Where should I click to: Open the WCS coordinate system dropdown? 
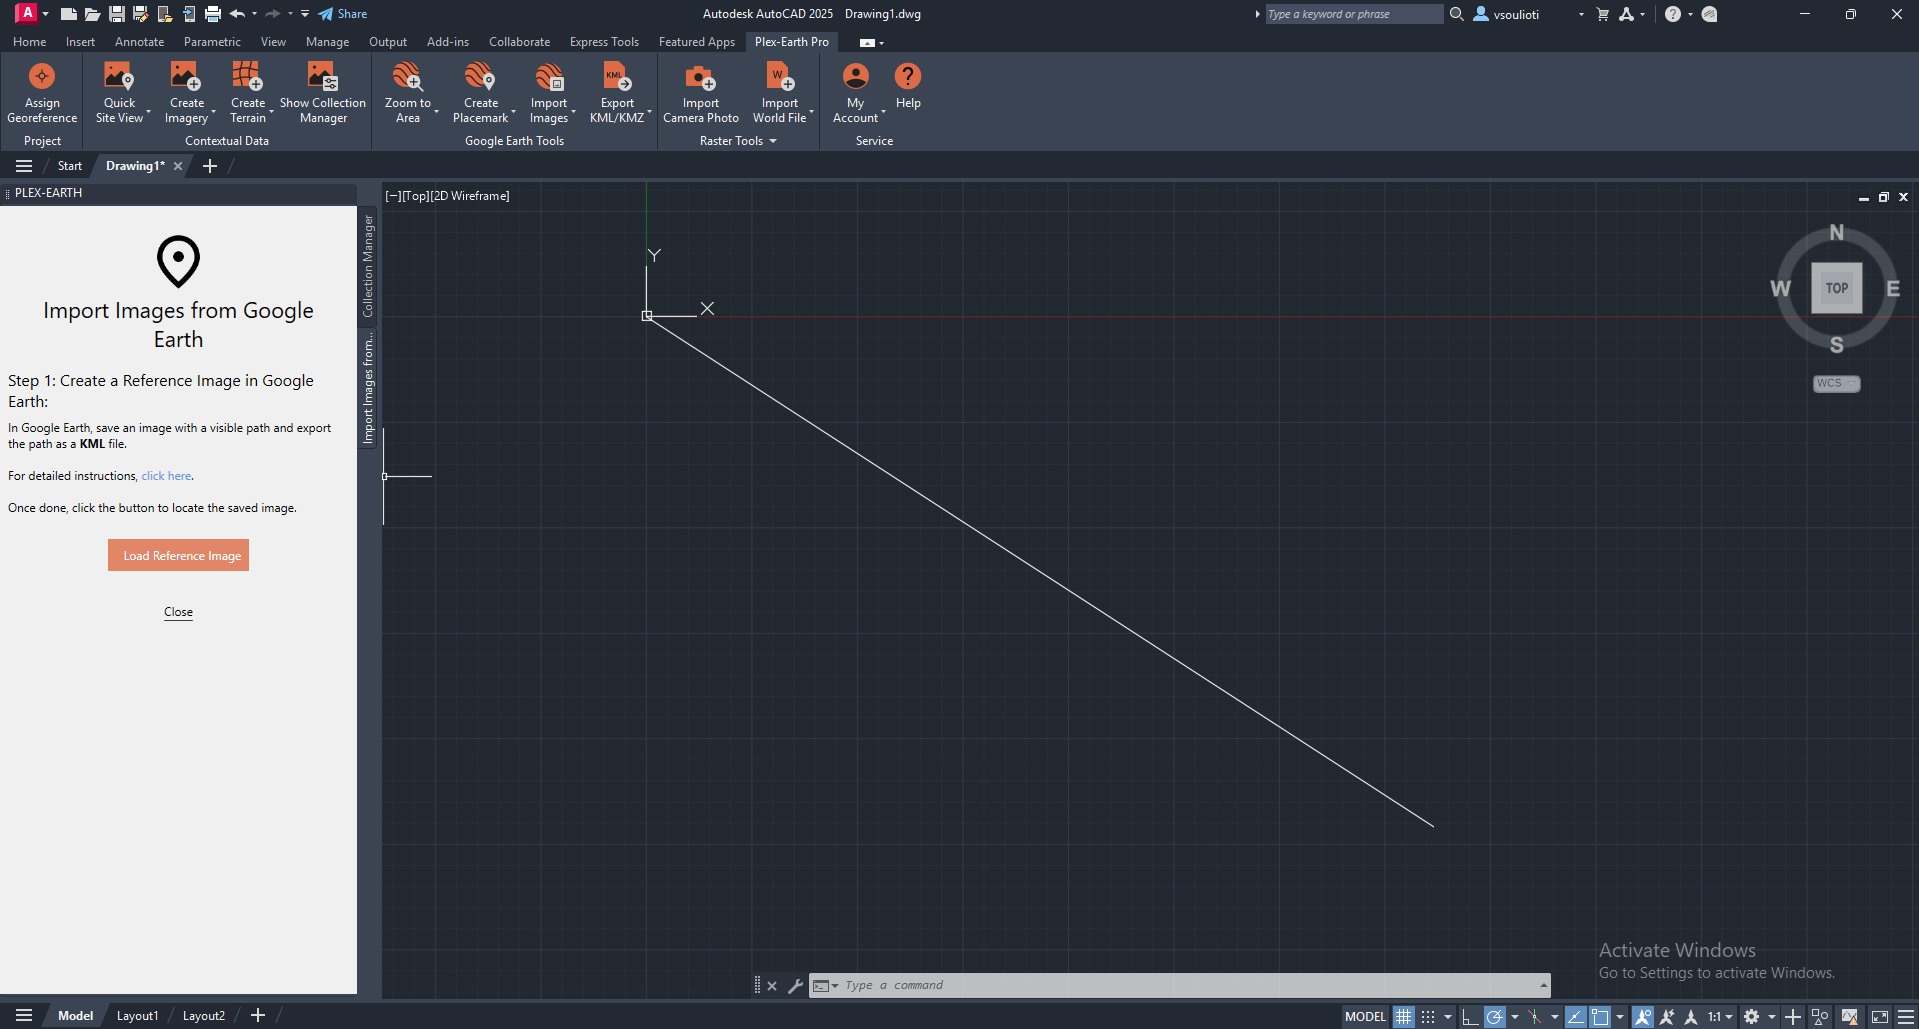1837,384
